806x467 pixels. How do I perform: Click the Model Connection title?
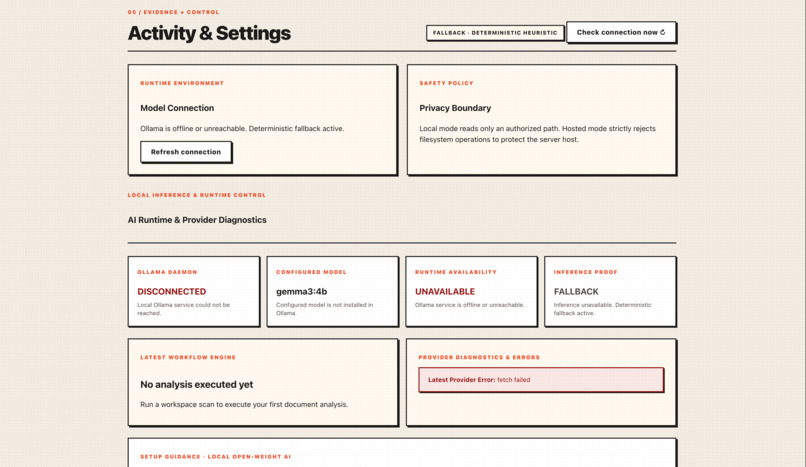click(x=177, y=108)
